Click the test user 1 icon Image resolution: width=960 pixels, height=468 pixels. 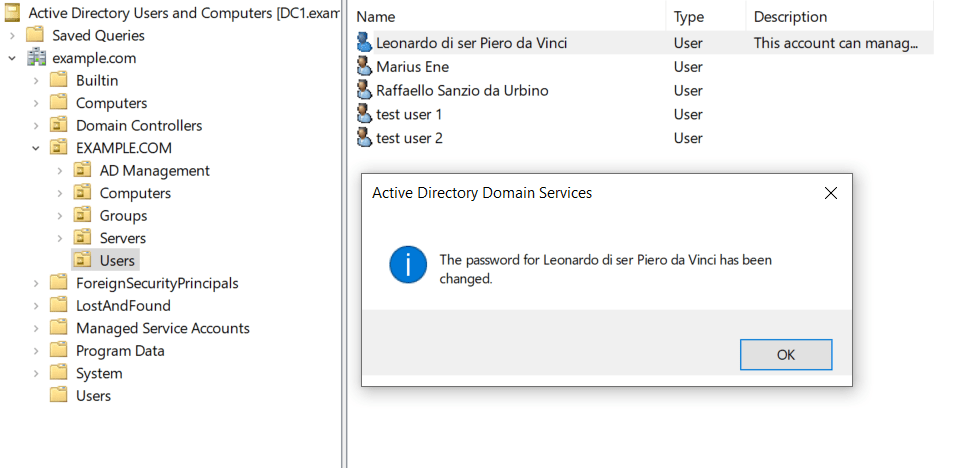coord(364,114)
